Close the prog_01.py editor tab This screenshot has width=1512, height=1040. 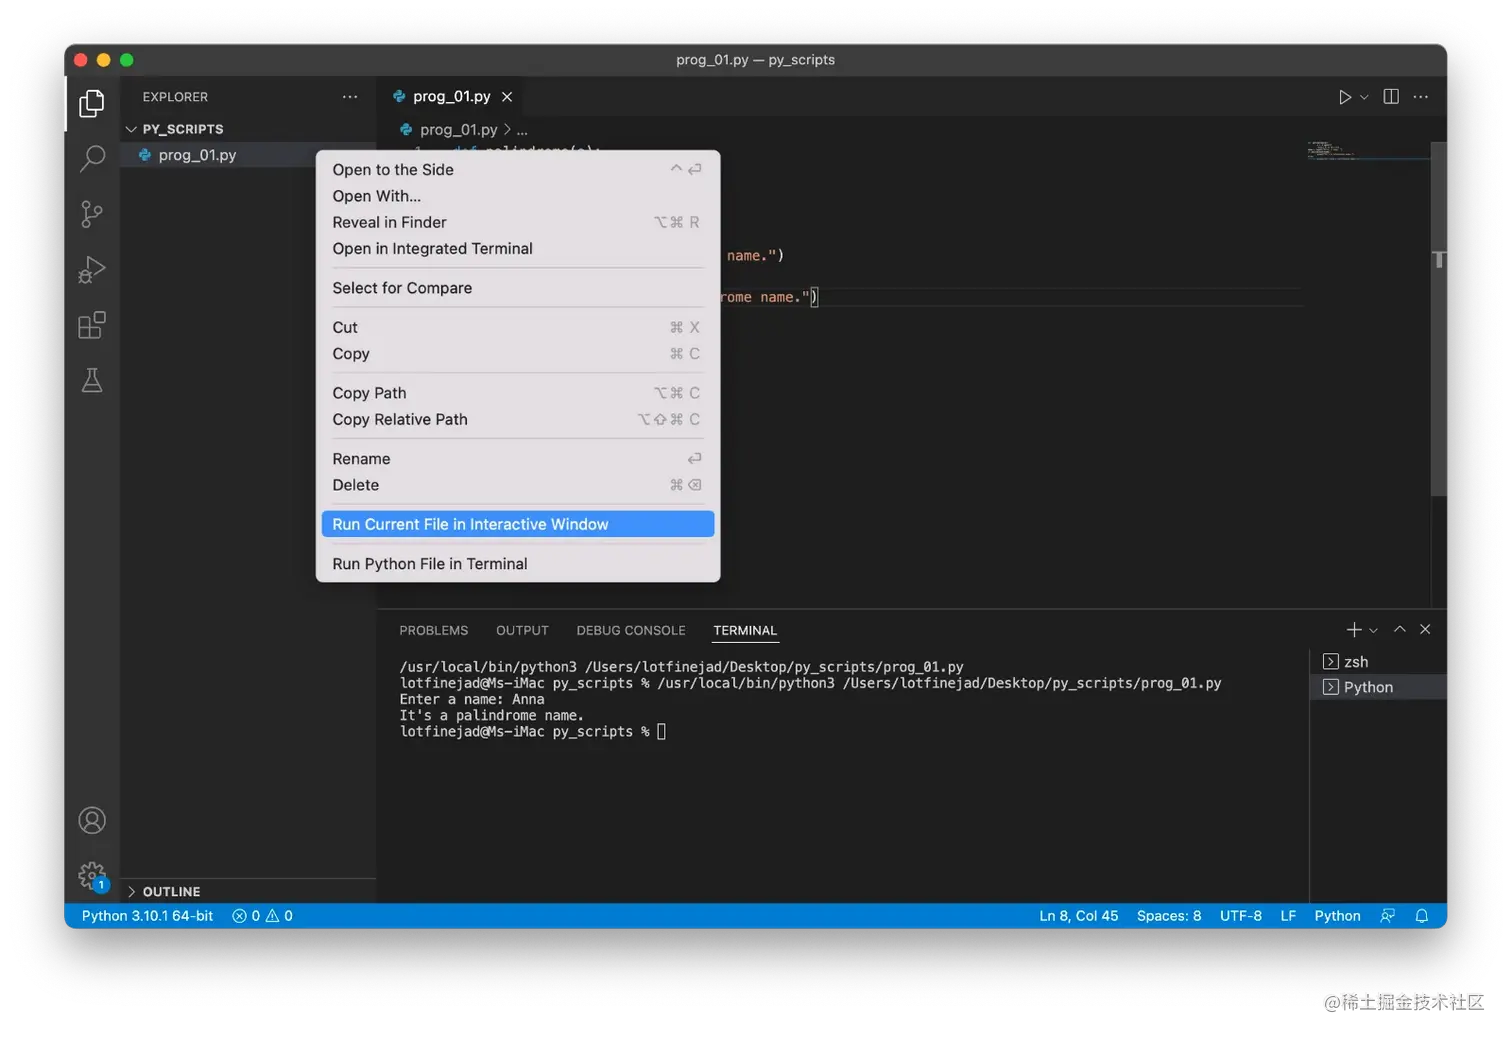(507, 97)
